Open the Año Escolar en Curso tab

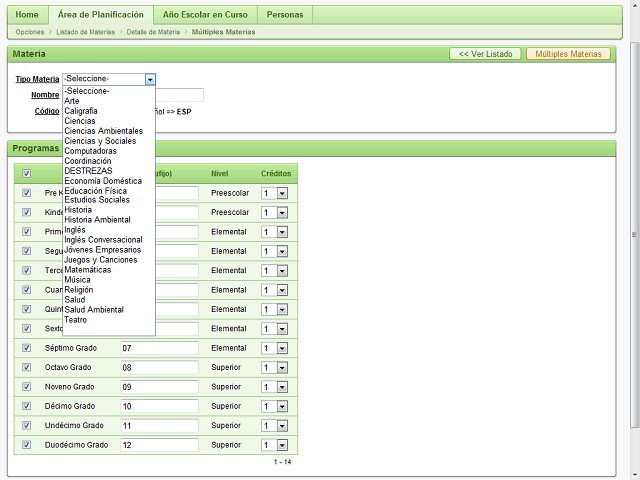coord(206,15)
